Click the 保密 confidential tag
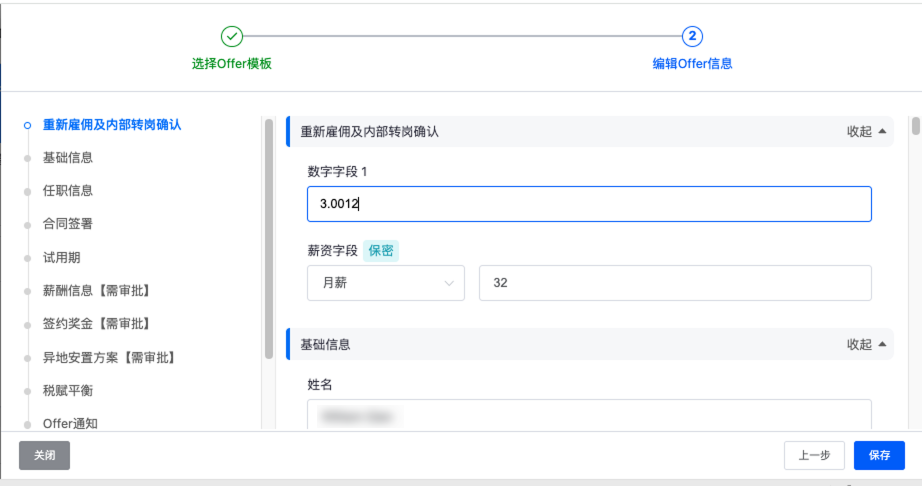 (380, 251)
